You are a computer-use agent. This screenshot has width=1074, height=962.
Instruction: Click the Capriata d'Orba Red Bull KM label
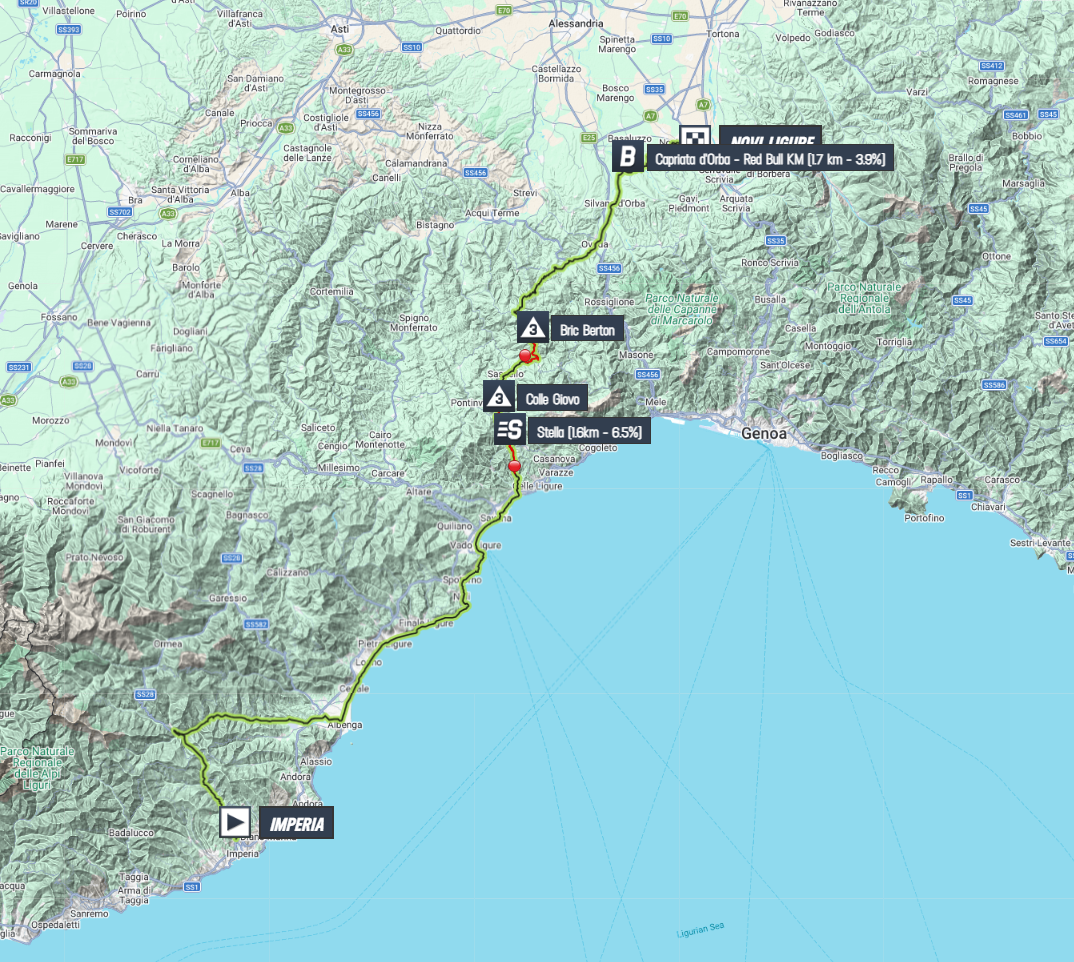point(770,159)
